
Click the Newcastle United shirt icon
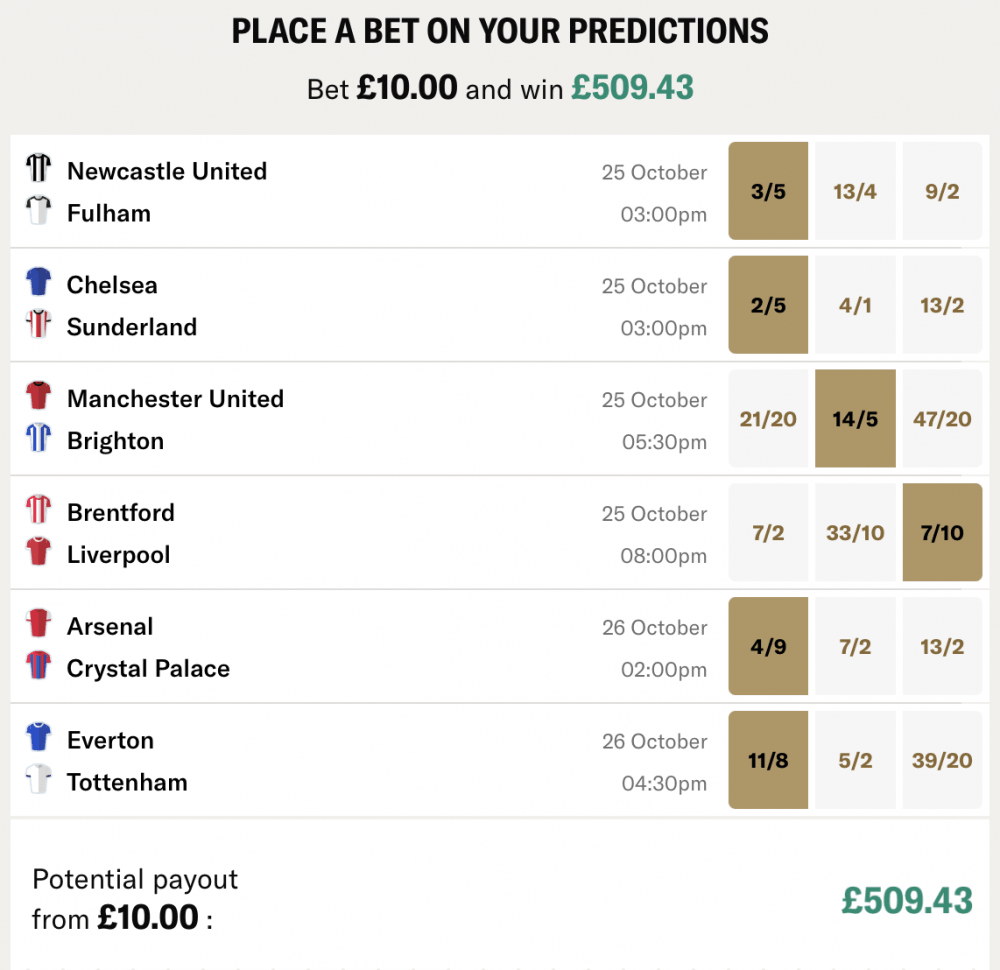[x=38, y=168]
